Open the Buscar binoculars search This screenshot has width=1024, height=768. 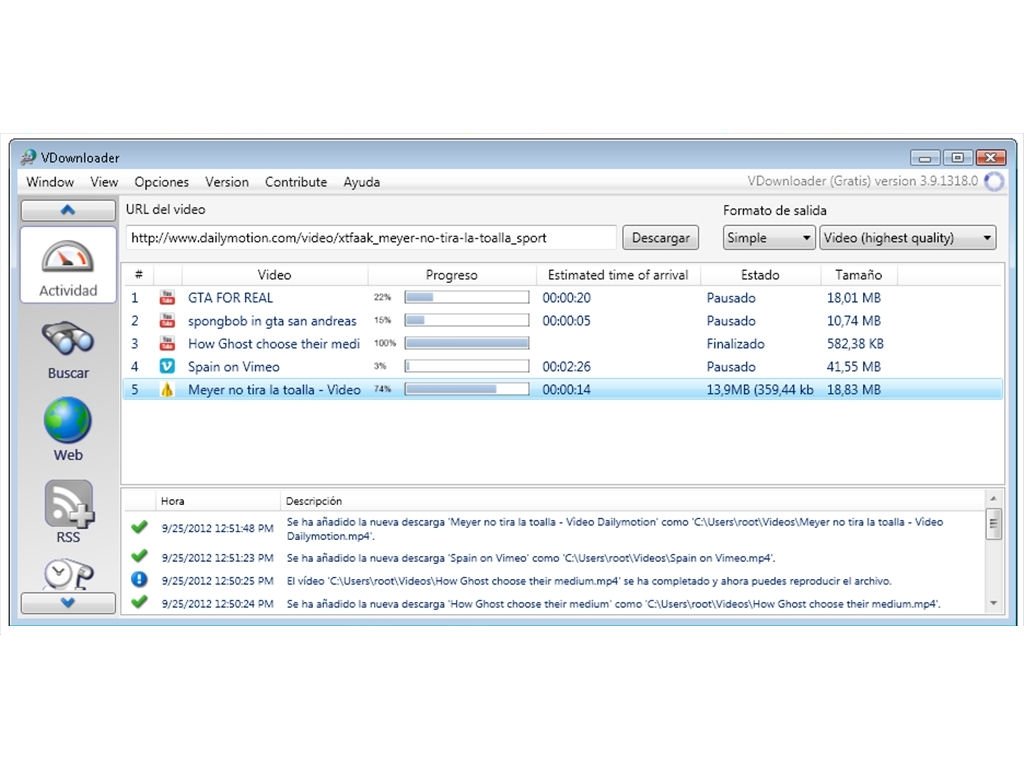point(68,349)
